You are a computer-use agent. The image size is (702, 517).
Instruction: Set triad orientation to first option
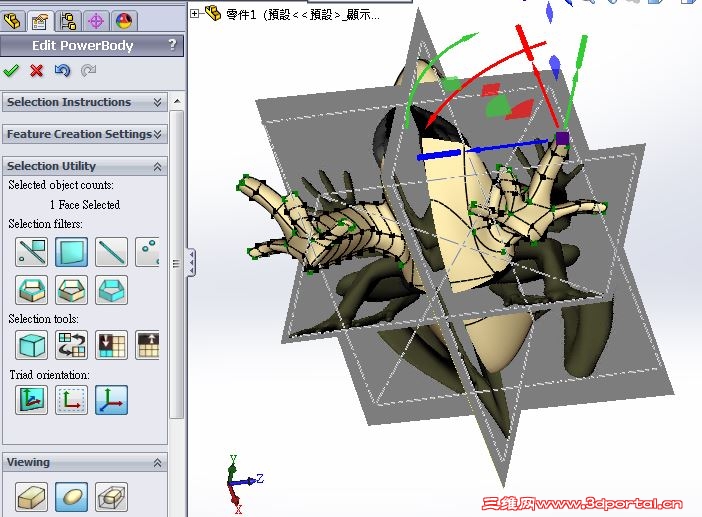click(31, 400)
